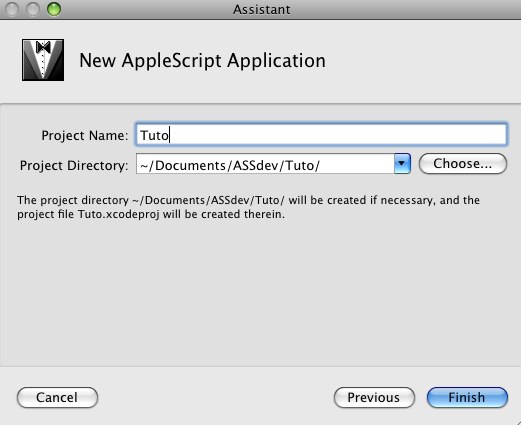This screenshot has width=521, height=425.
Task: Click the tuxedo AppleScript application icon
Action: pyautogui.click(x=43, y=60)
